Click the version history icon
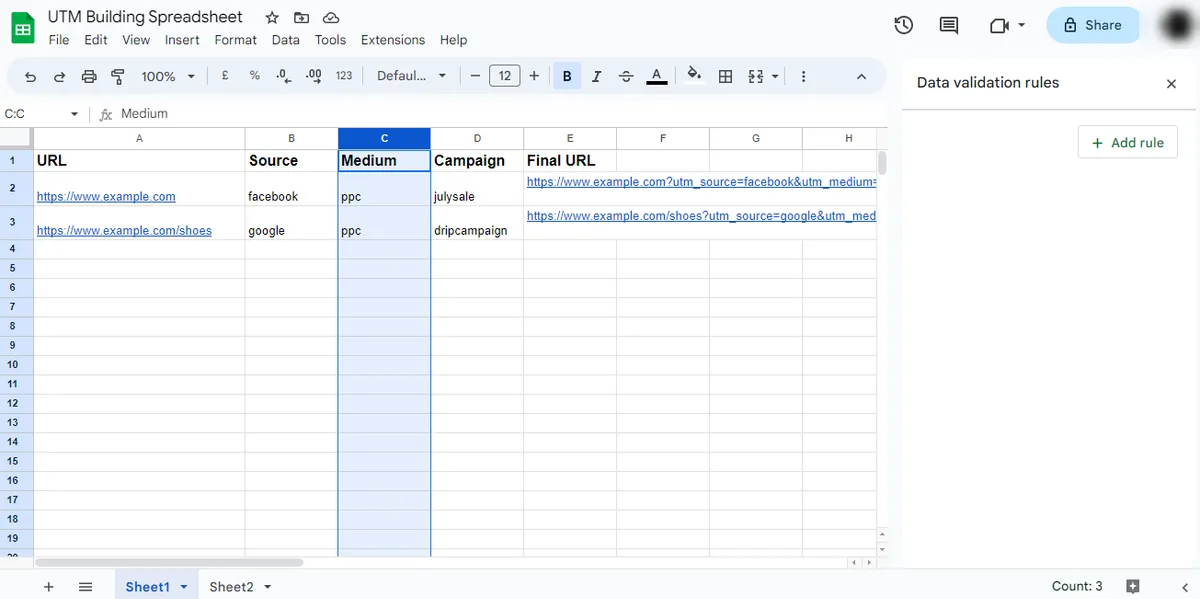 point(903,25)
